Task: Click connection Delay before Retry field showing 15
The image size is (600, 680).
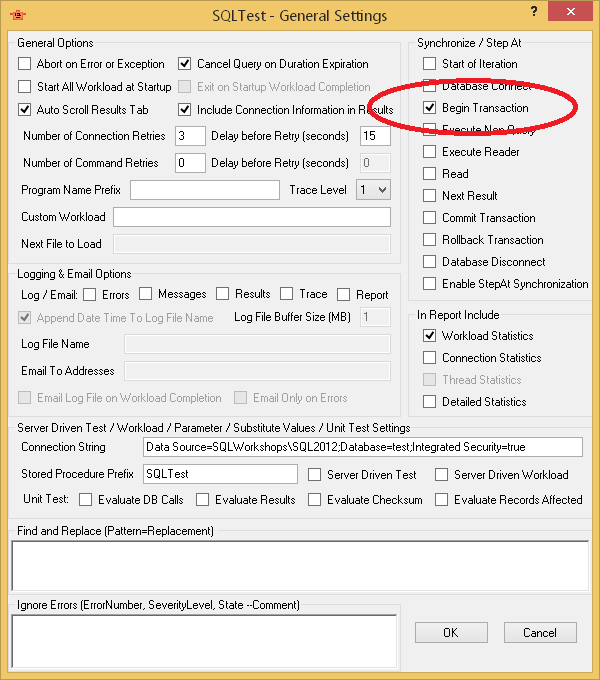Action: pyautogui.click(x=375, y=136)
